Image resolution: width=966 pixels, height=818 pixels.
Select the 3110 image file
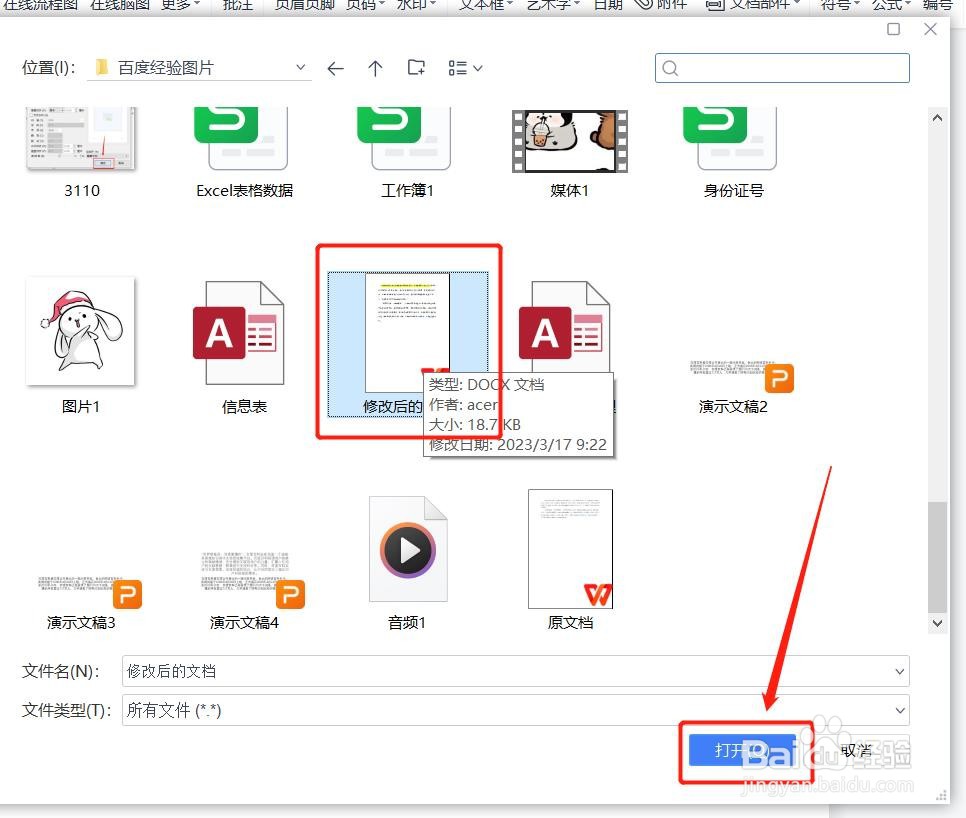tap(81, 153)
